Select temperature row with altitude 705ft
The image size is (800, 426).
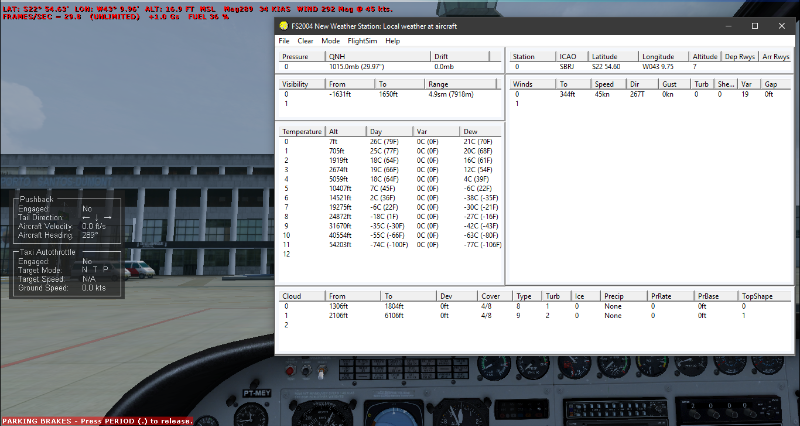390,151
